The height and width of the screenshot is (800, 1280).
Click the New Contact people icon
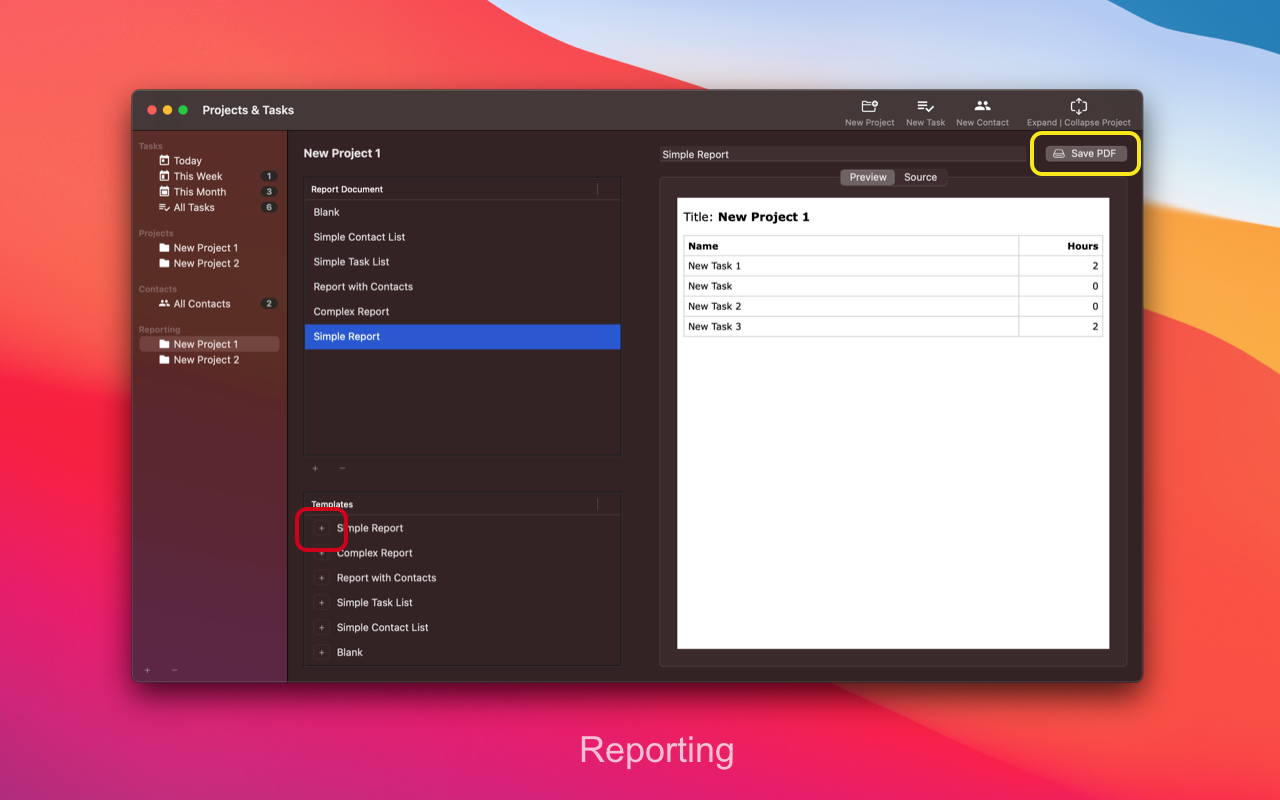982,108
